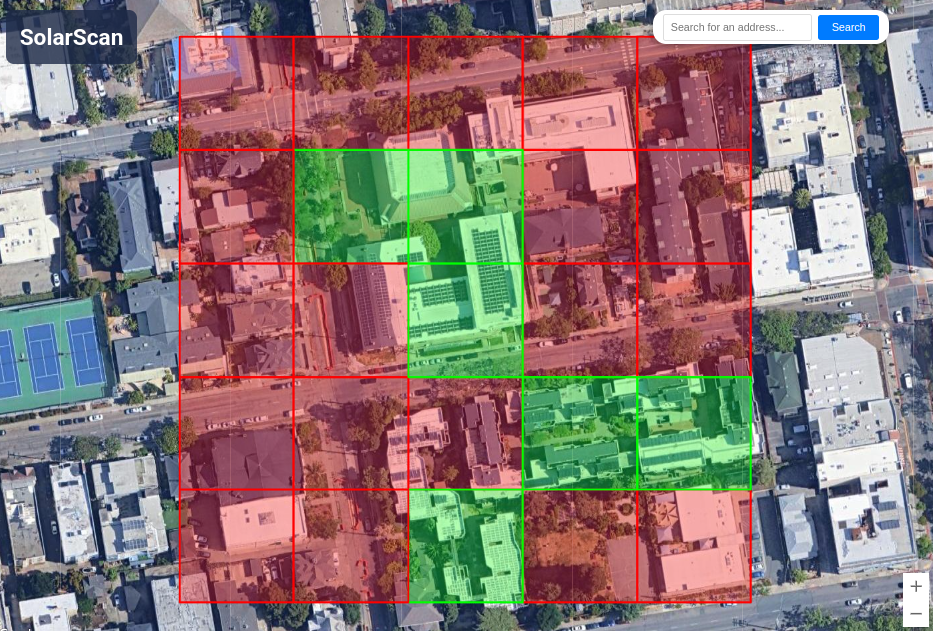933x631 pixels.
Task: Select red cell at grid's top-left corner
Action: point(237,93)
